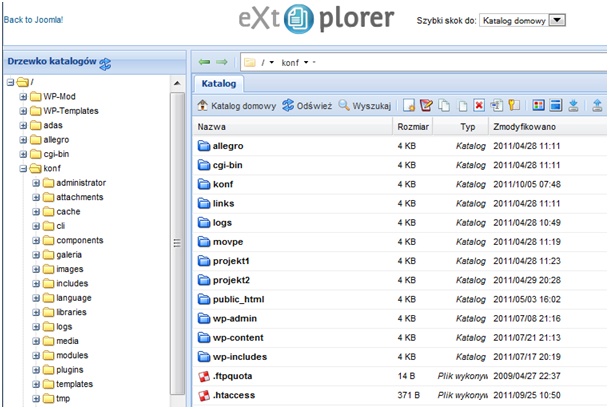Expand the administrator tree node
The image size is (609, 409).
(x=36, y=183)
